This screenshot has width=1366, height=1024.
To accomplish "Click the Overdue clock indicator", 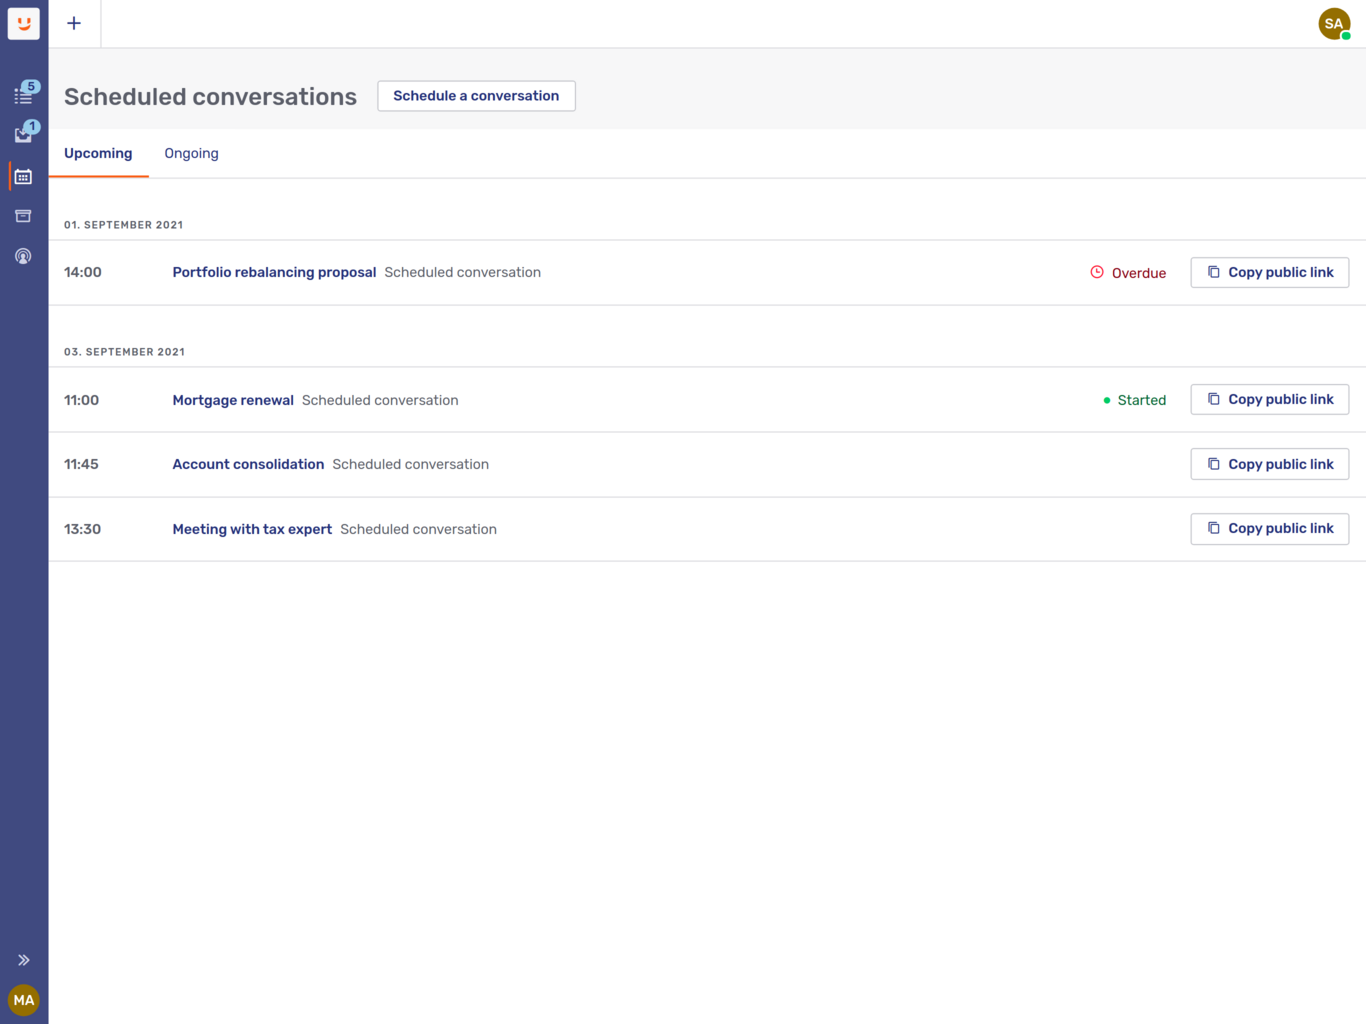I will [x=1096, y=271].
